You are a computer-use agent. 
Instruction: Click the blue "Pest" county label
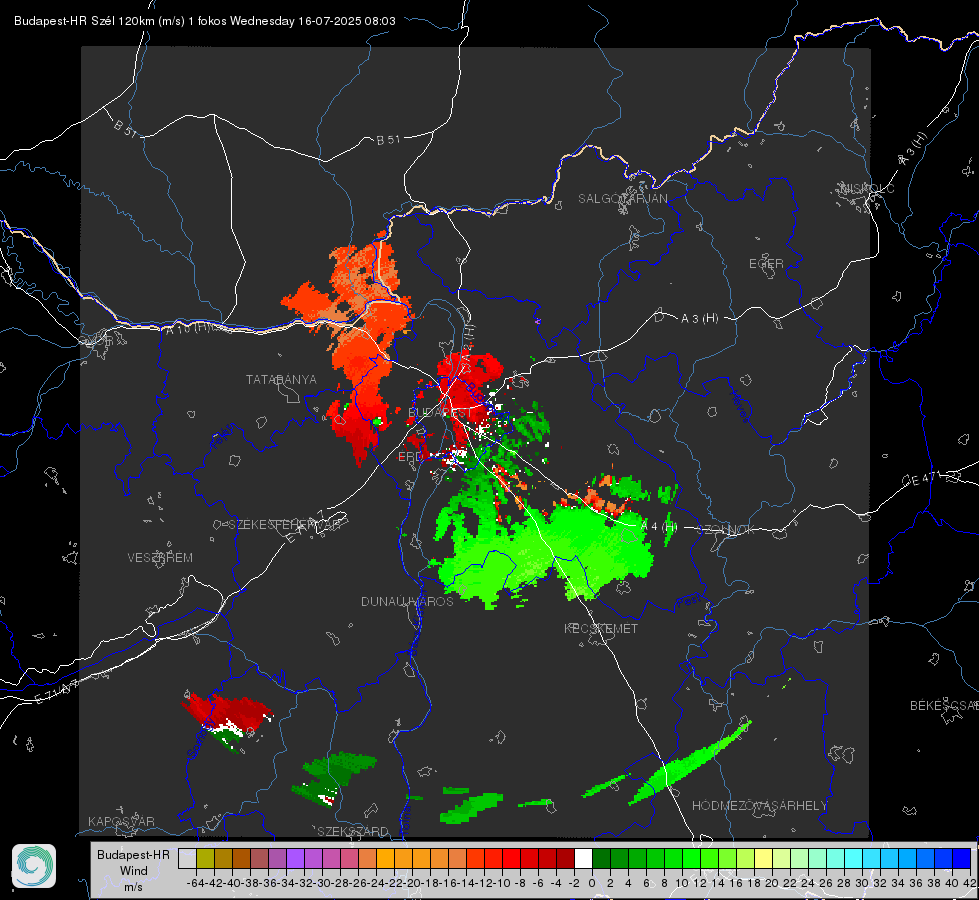point(690,601)
